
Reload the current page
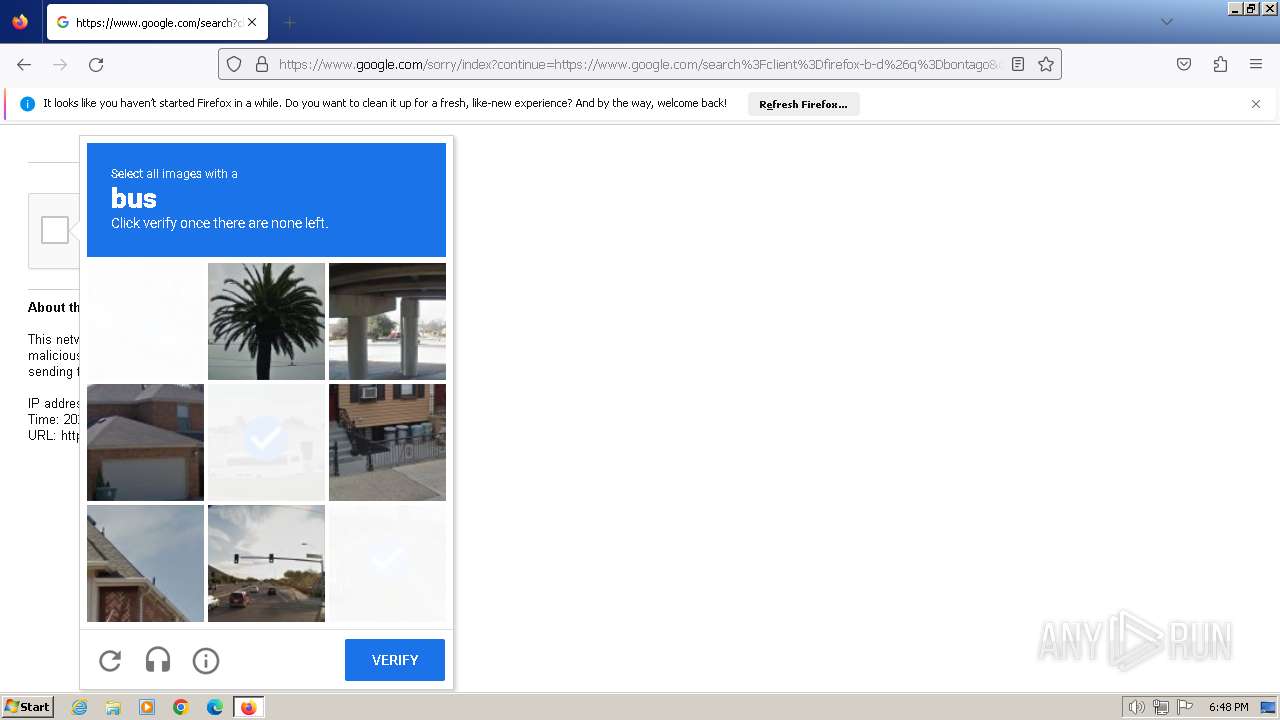click(x=96, y=64)
